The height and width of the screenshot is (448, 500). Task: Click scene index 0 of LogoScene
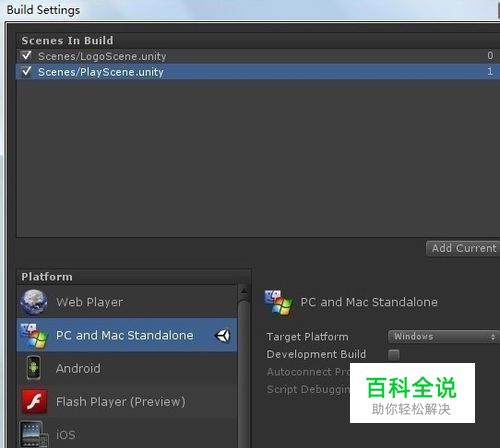pyautogui.click(x=490, y=55)
